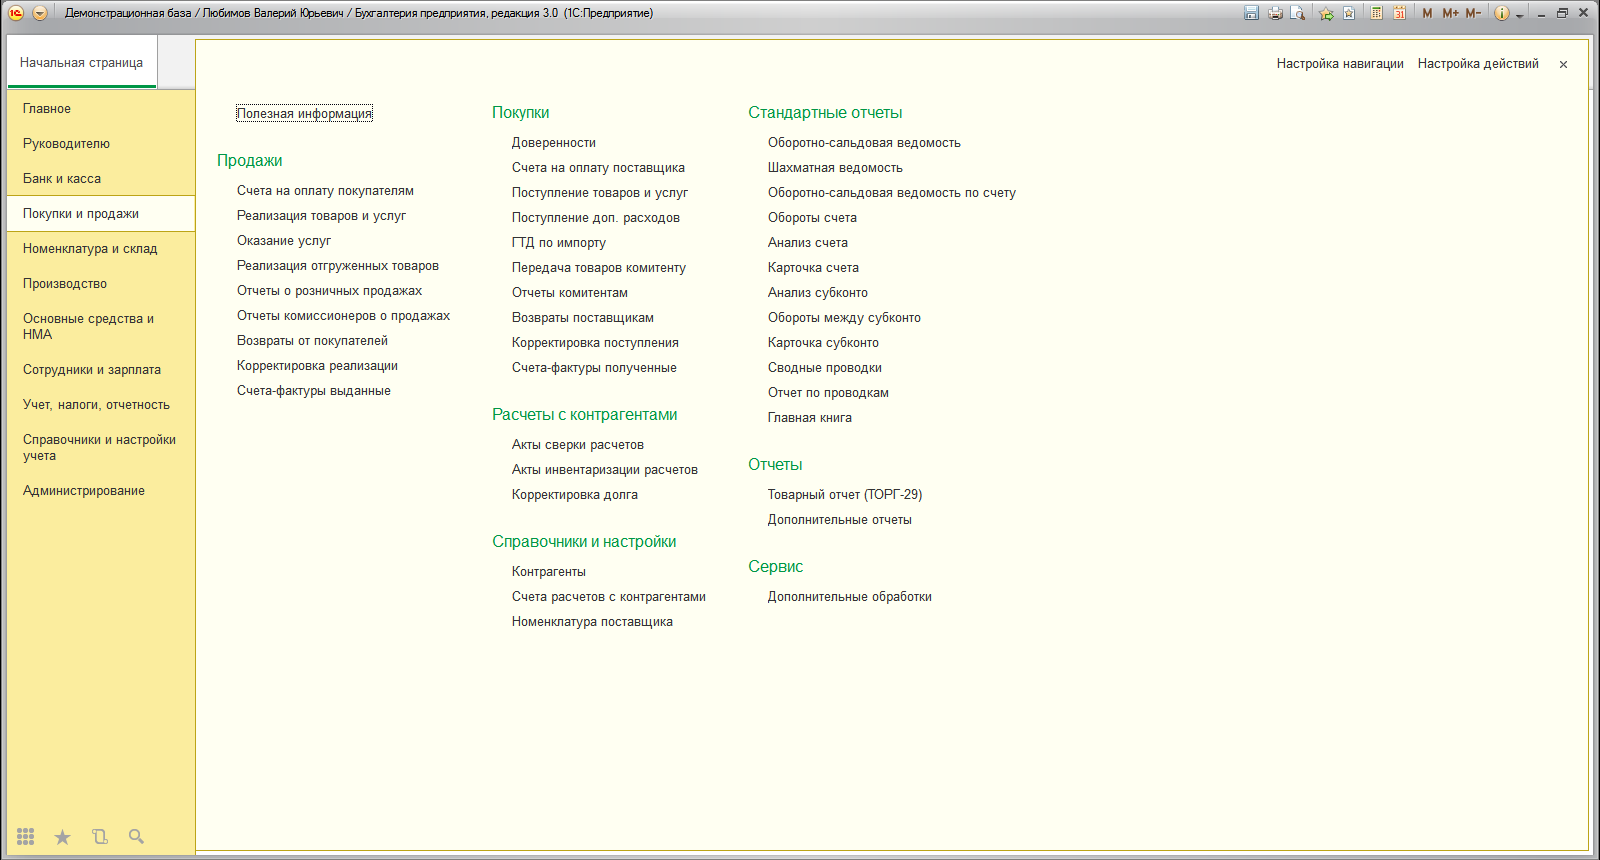Click the 1C application logo icon

point(16,13)
